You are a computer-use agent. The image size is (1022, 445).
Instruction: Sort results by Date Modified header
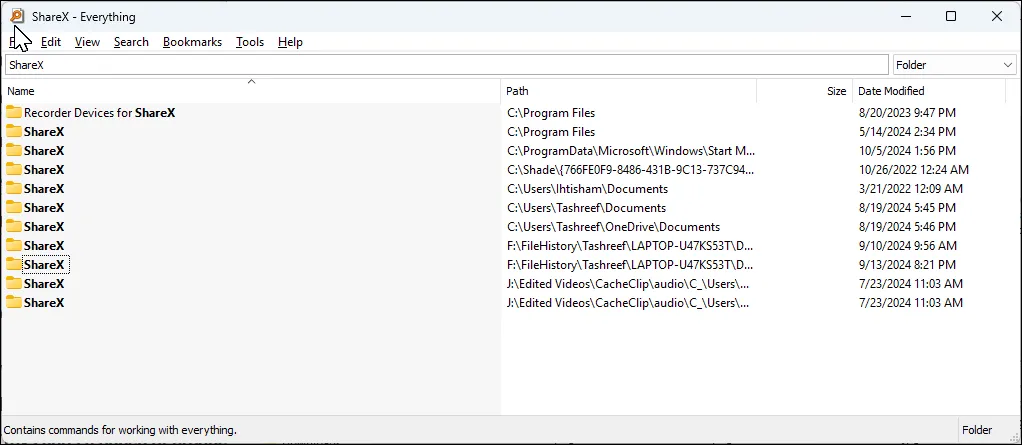(x=929, y=91)
